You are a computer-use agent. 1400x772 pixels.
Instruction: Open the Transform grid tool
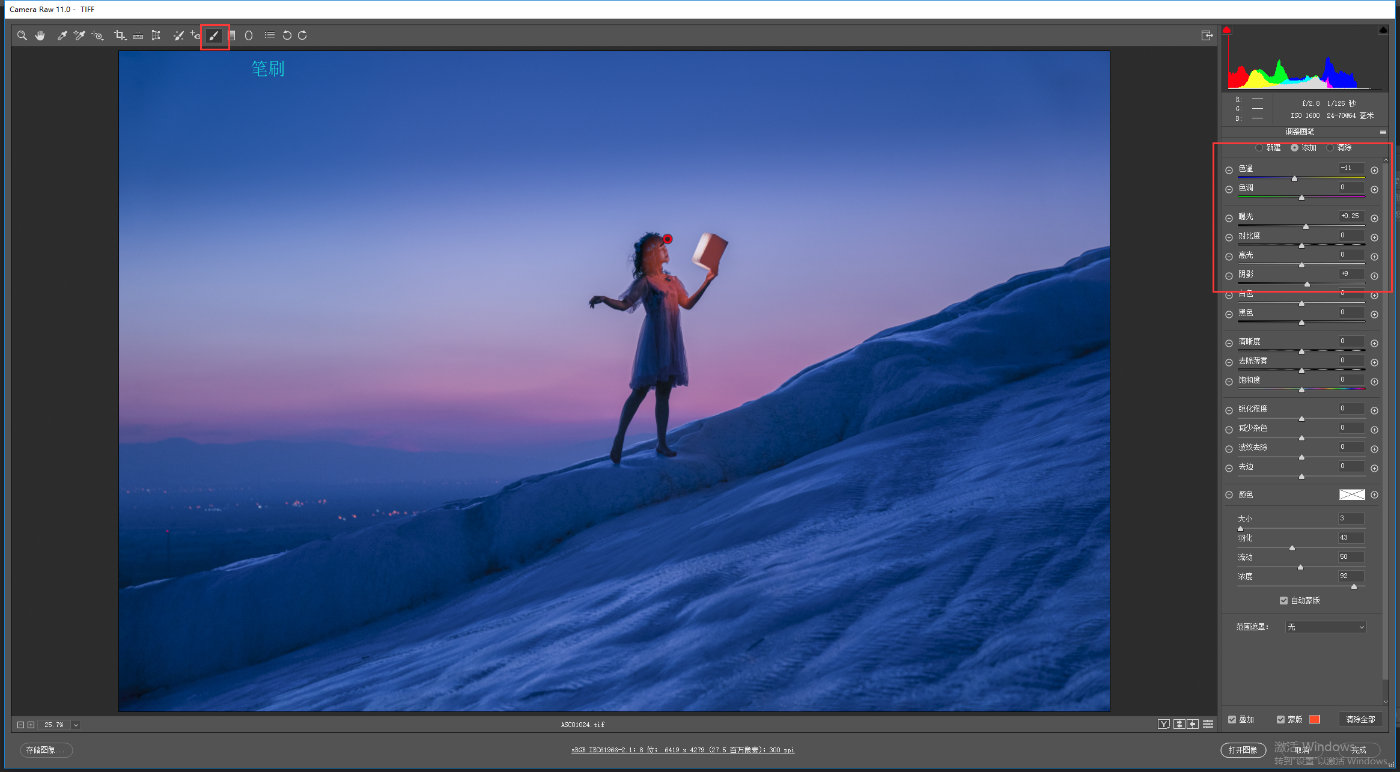coord(156,36)
